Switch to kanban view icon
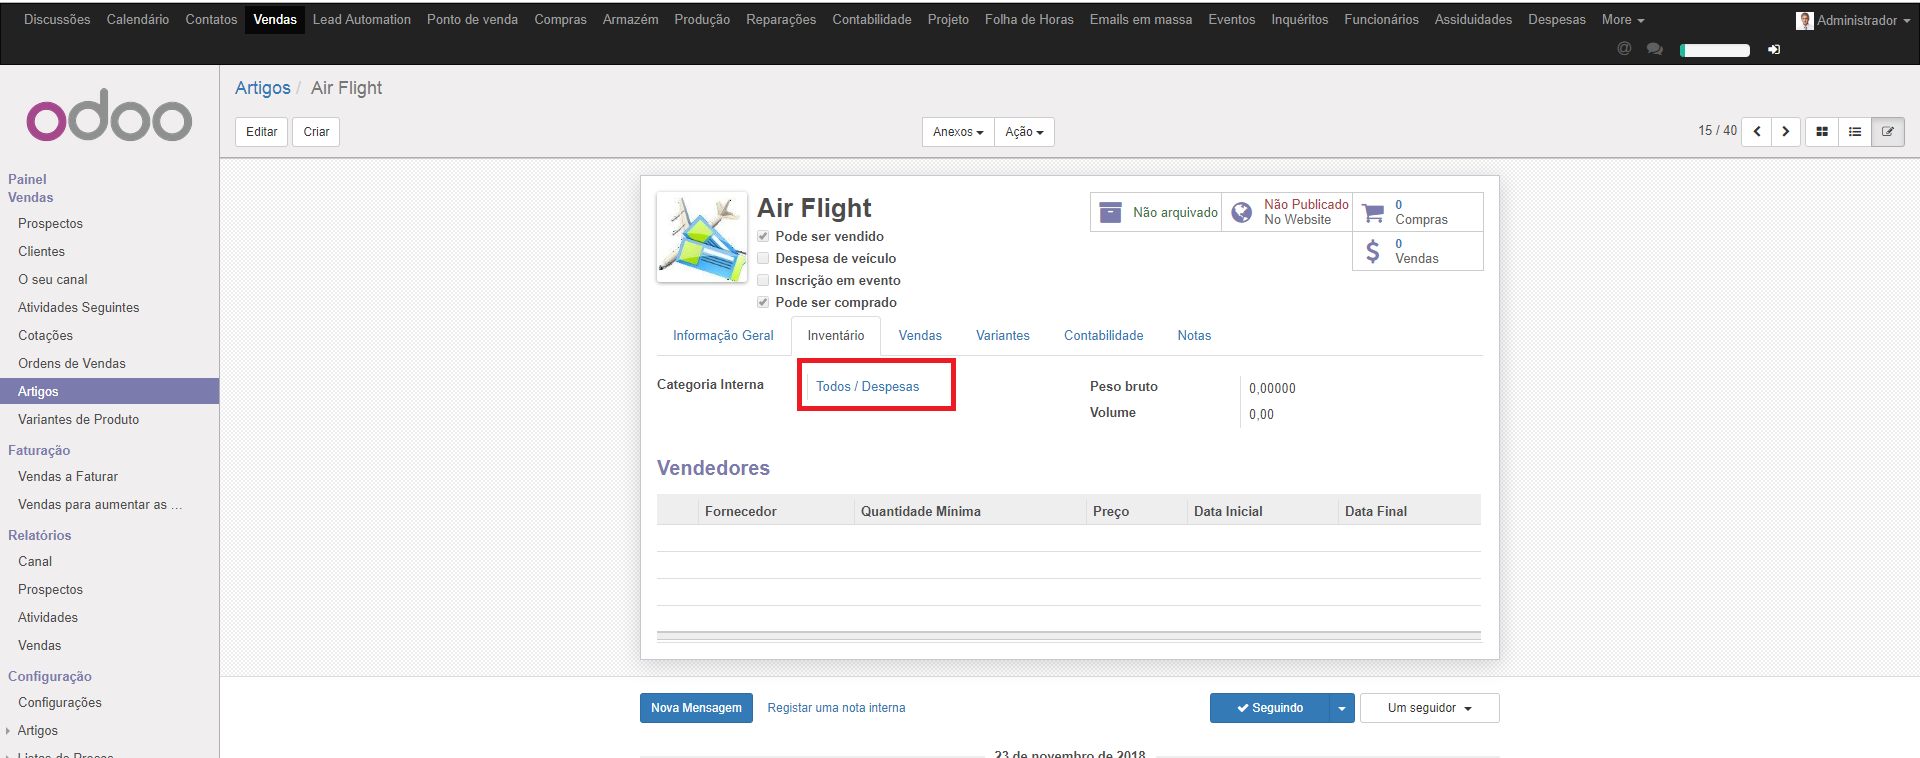Viewport: 1920px width, 758px height. 1822,132
